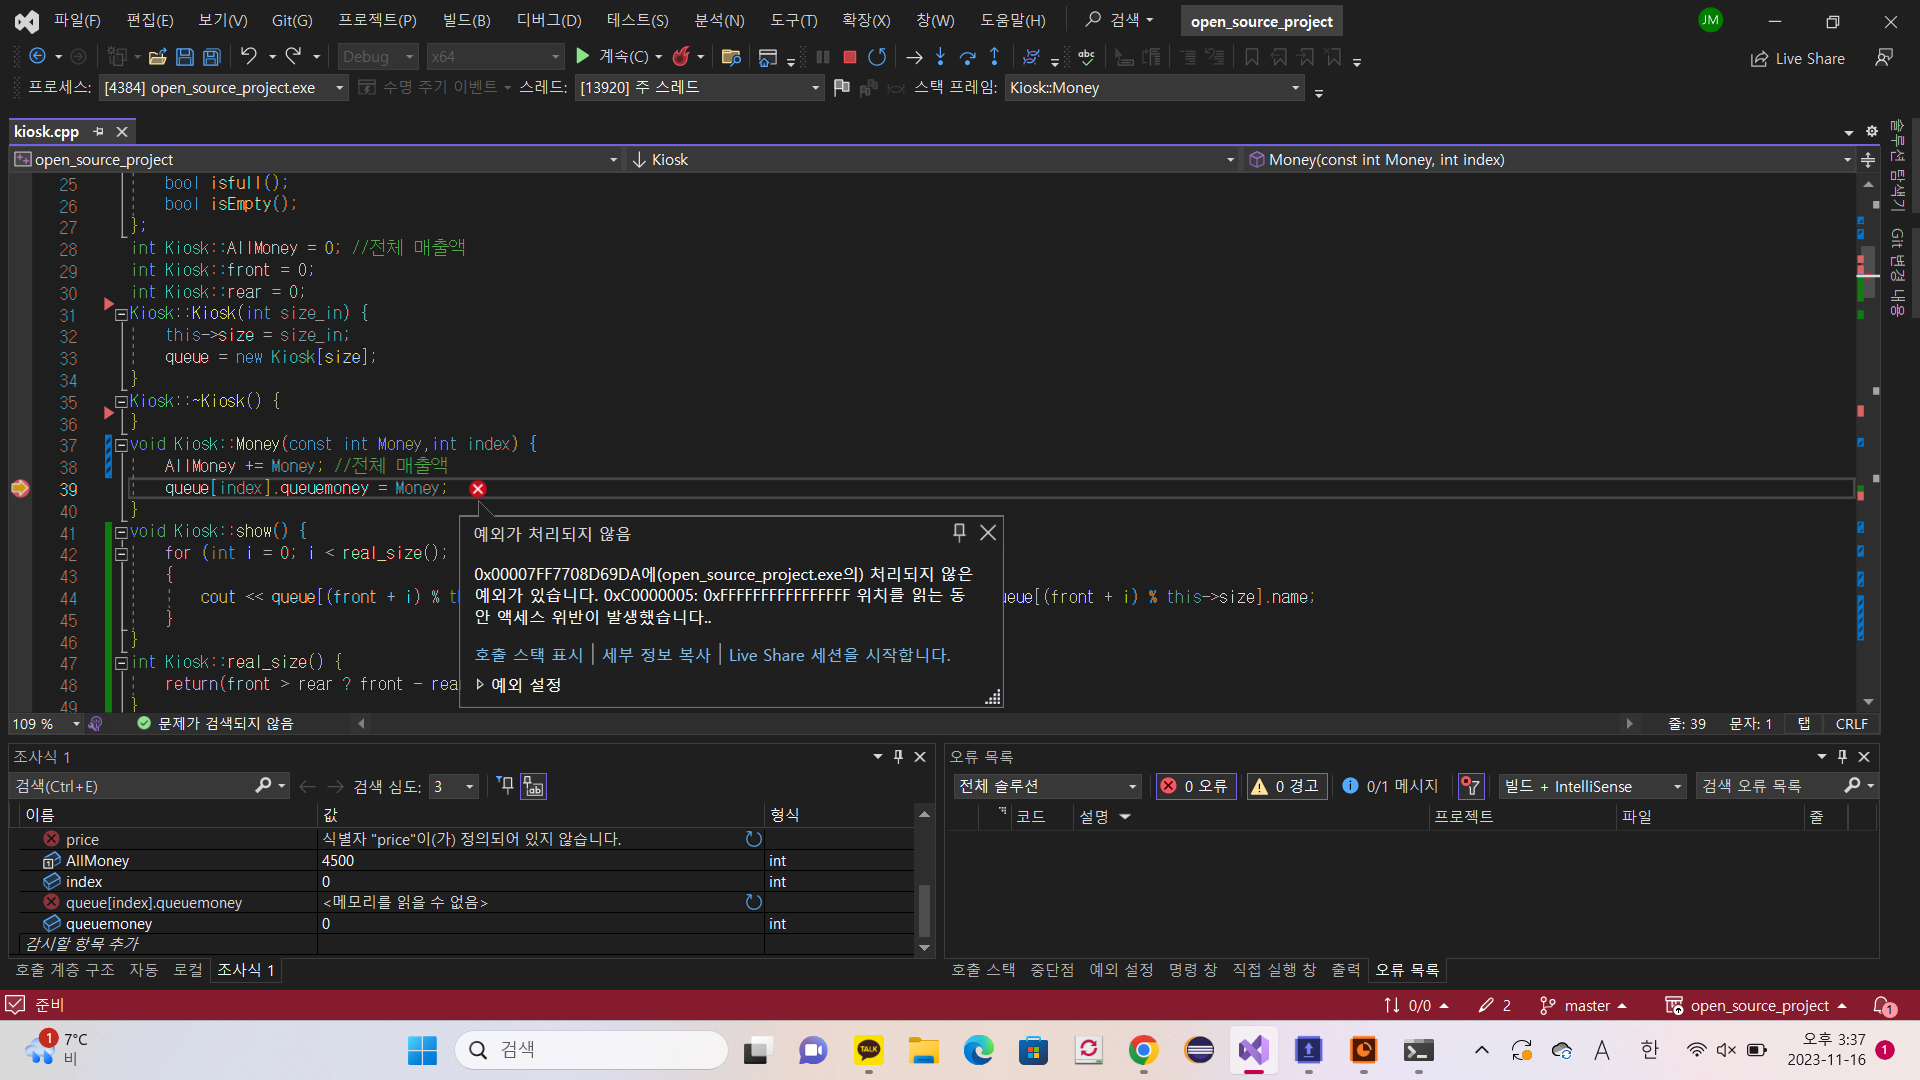
Task: Switch to the 중단점 tab
Action: [x=1051, y=970]
